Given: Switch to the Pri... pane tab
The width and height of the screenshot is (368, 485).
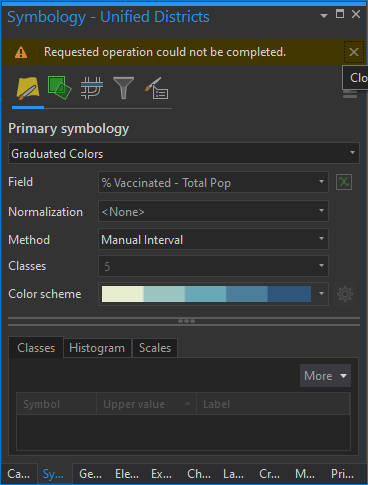Looking at the screenshot, I should click(342, 474).
